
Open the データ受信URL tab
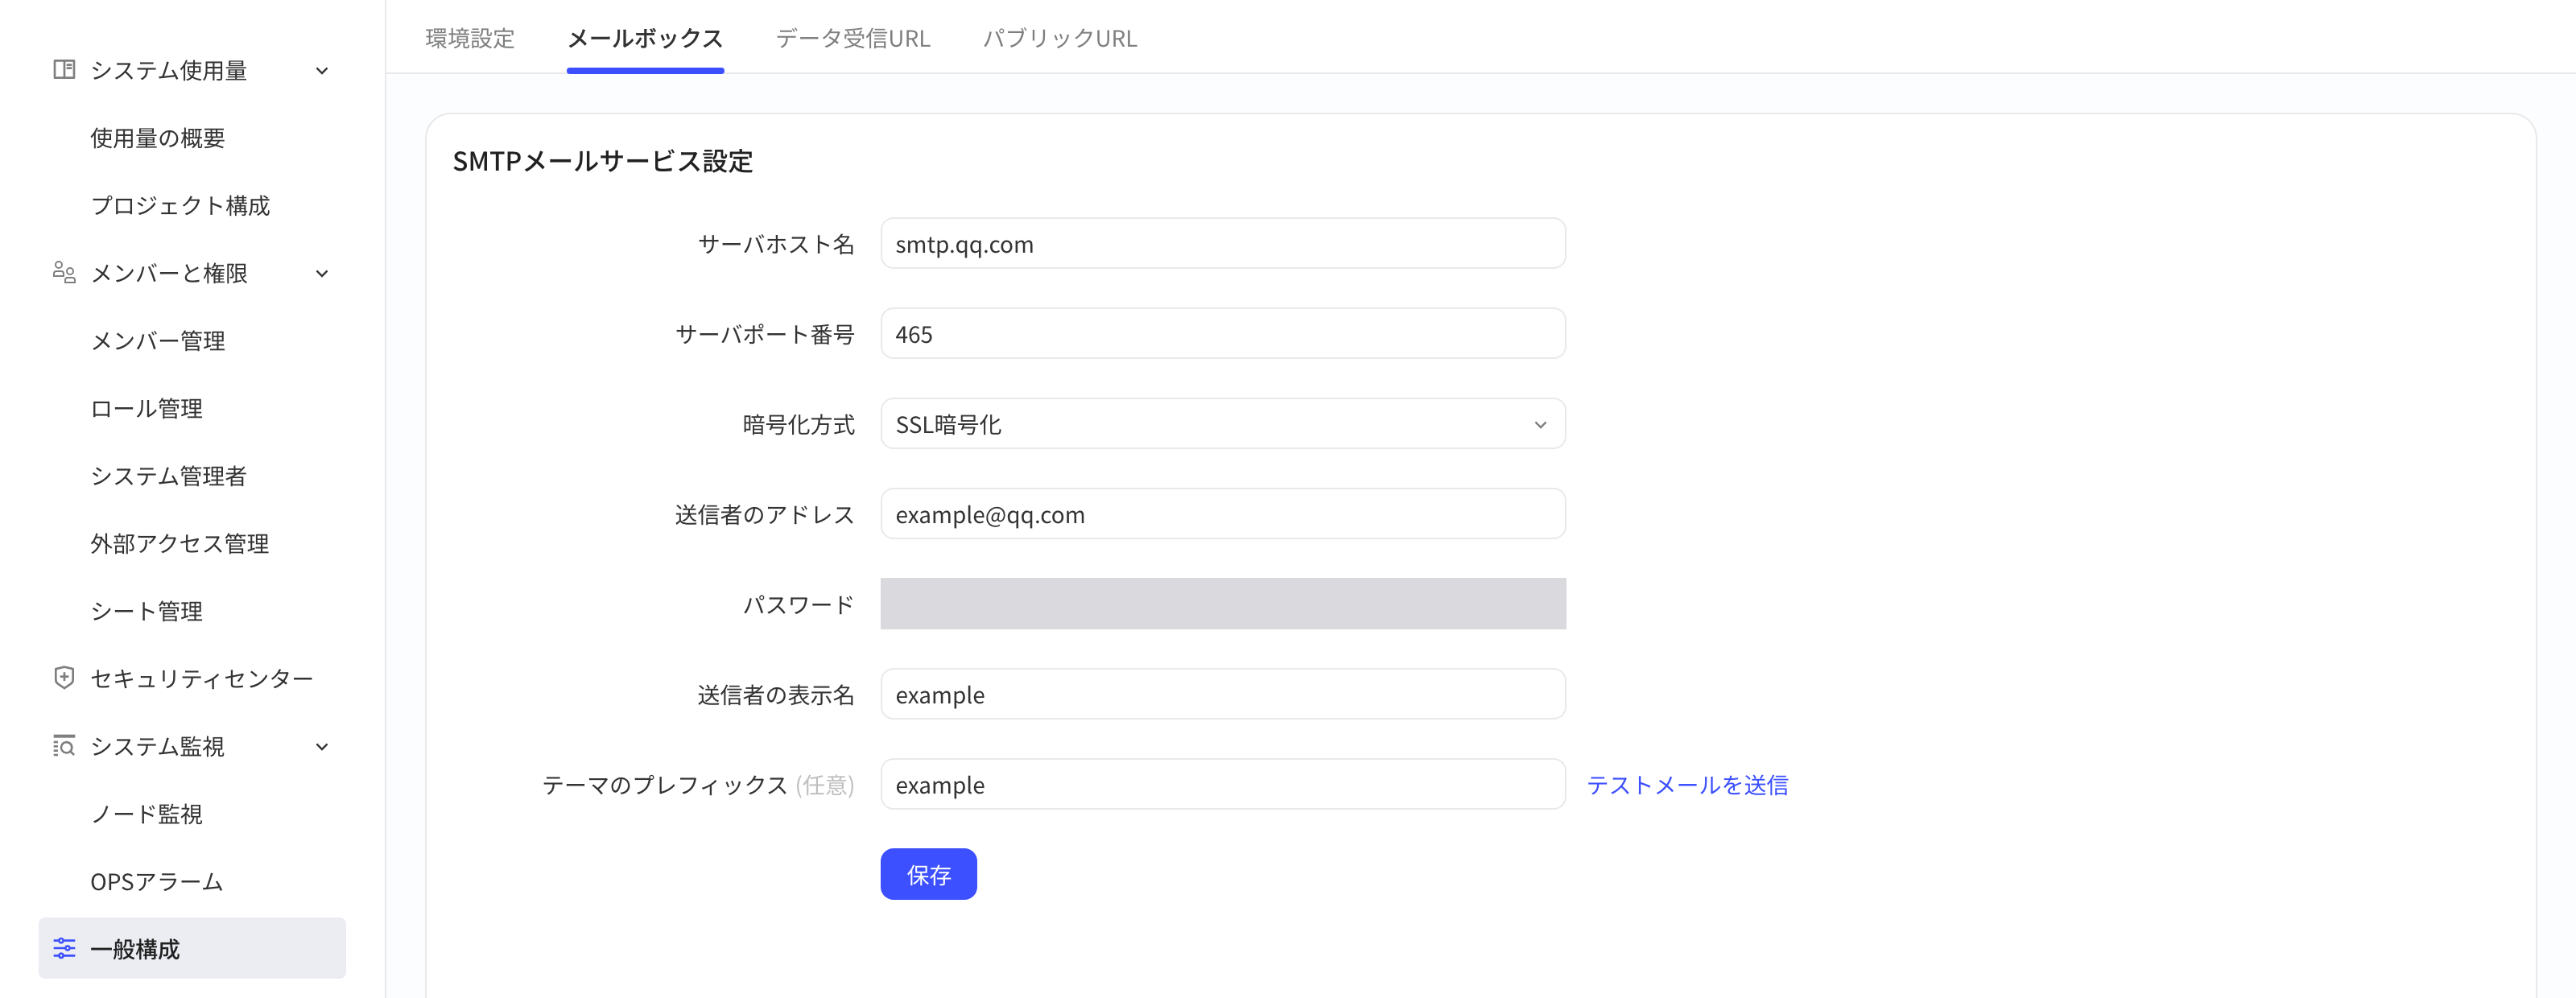click(853, 38)
